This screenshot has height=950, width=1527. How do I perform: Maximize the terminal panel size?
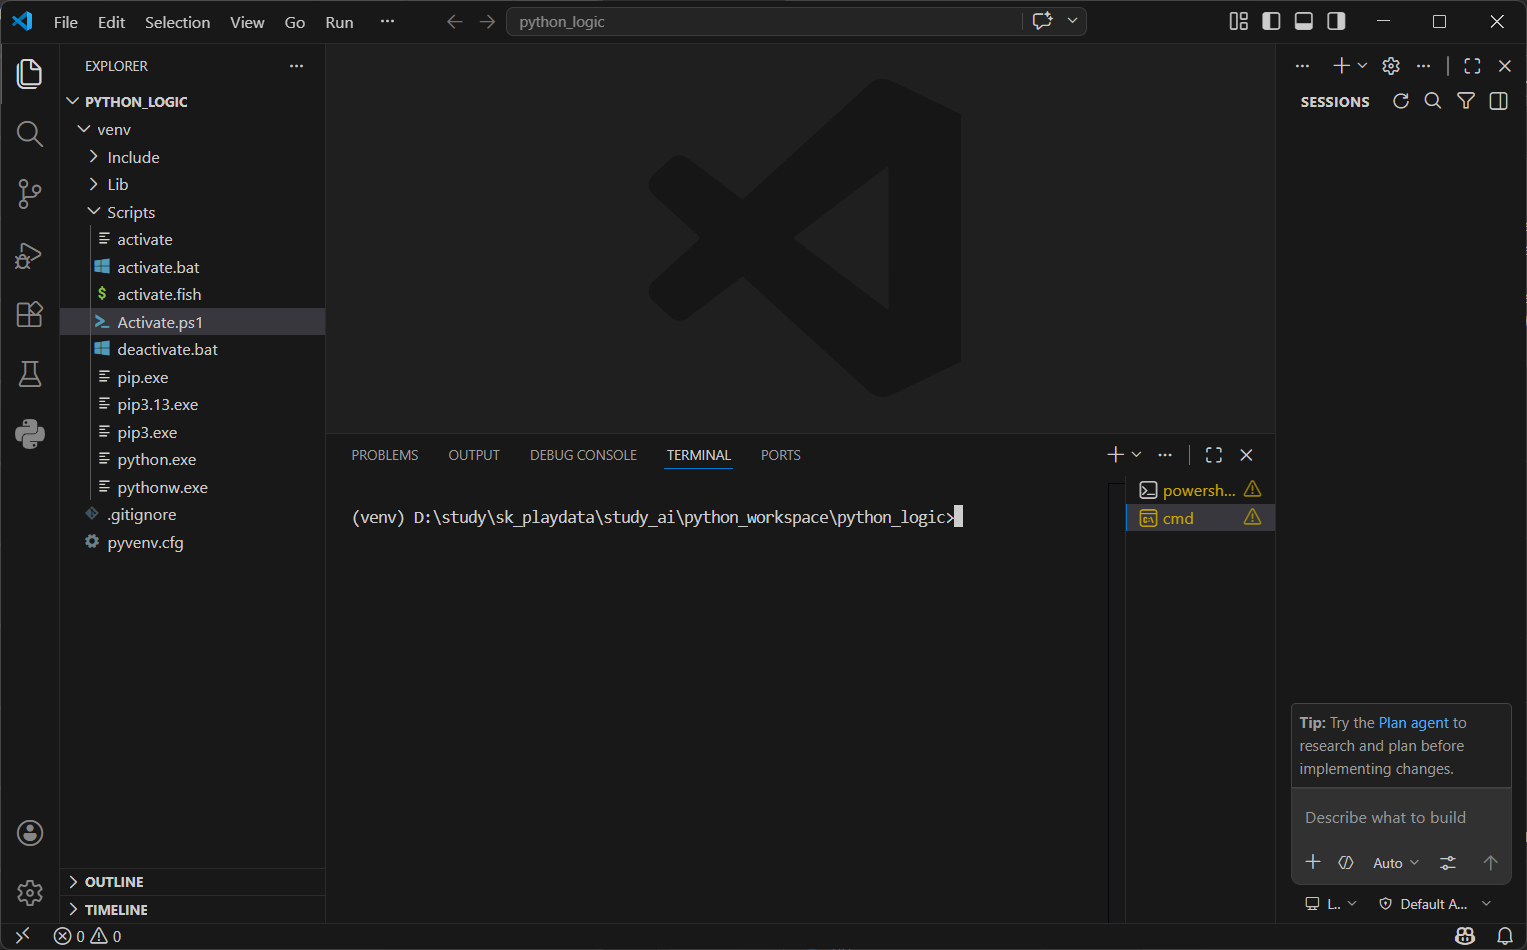[x=1214, y=455]
